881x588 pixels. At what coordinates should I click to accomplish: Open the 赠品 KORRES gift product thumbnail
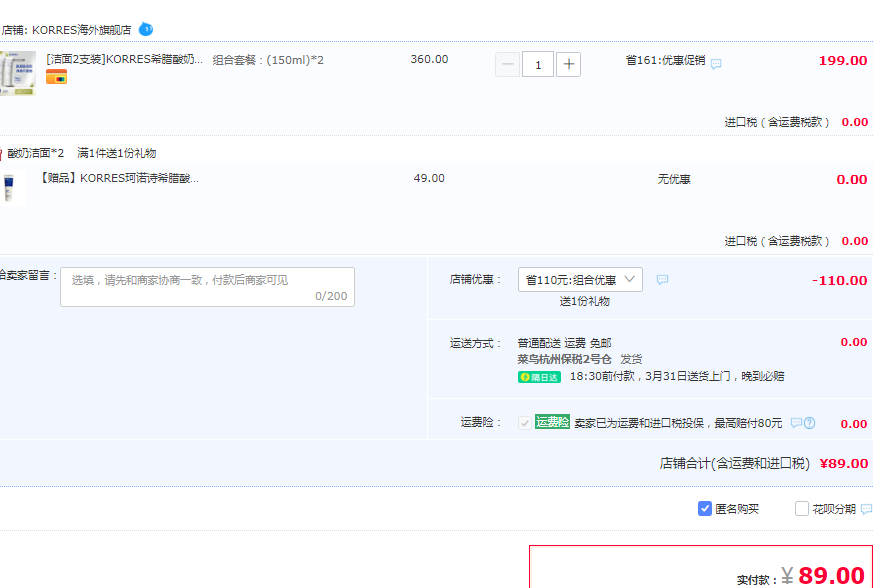[x=11, y=188]
